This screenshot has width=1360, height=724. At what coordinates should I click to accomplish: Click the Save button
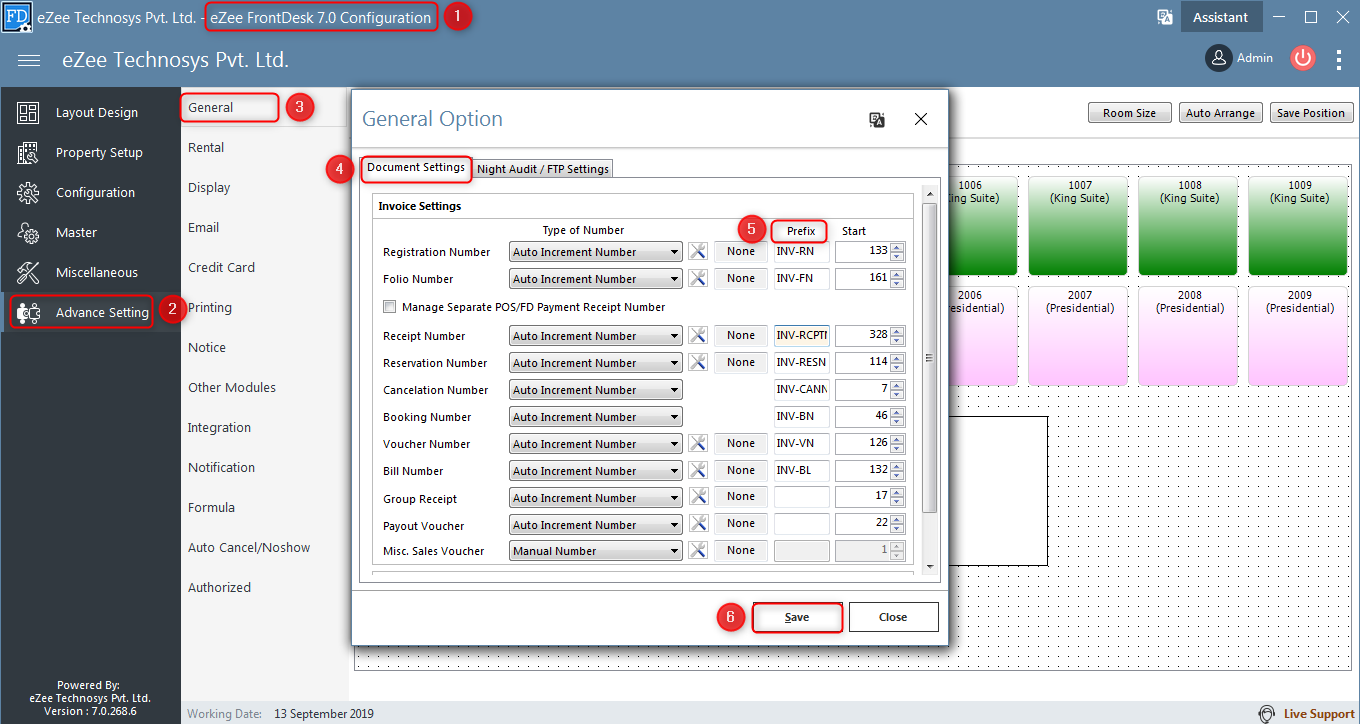(797, 617)
